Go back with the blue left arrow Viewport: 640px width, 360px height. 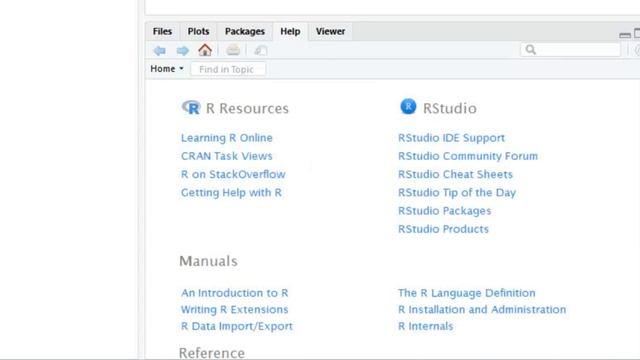click(160, 51)
